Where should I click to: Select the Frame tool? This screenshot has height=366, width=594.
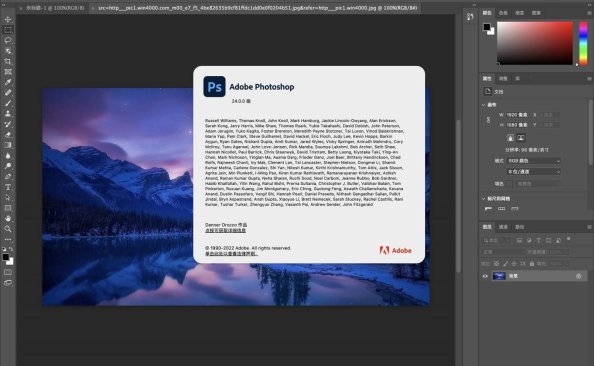point(8,72)
